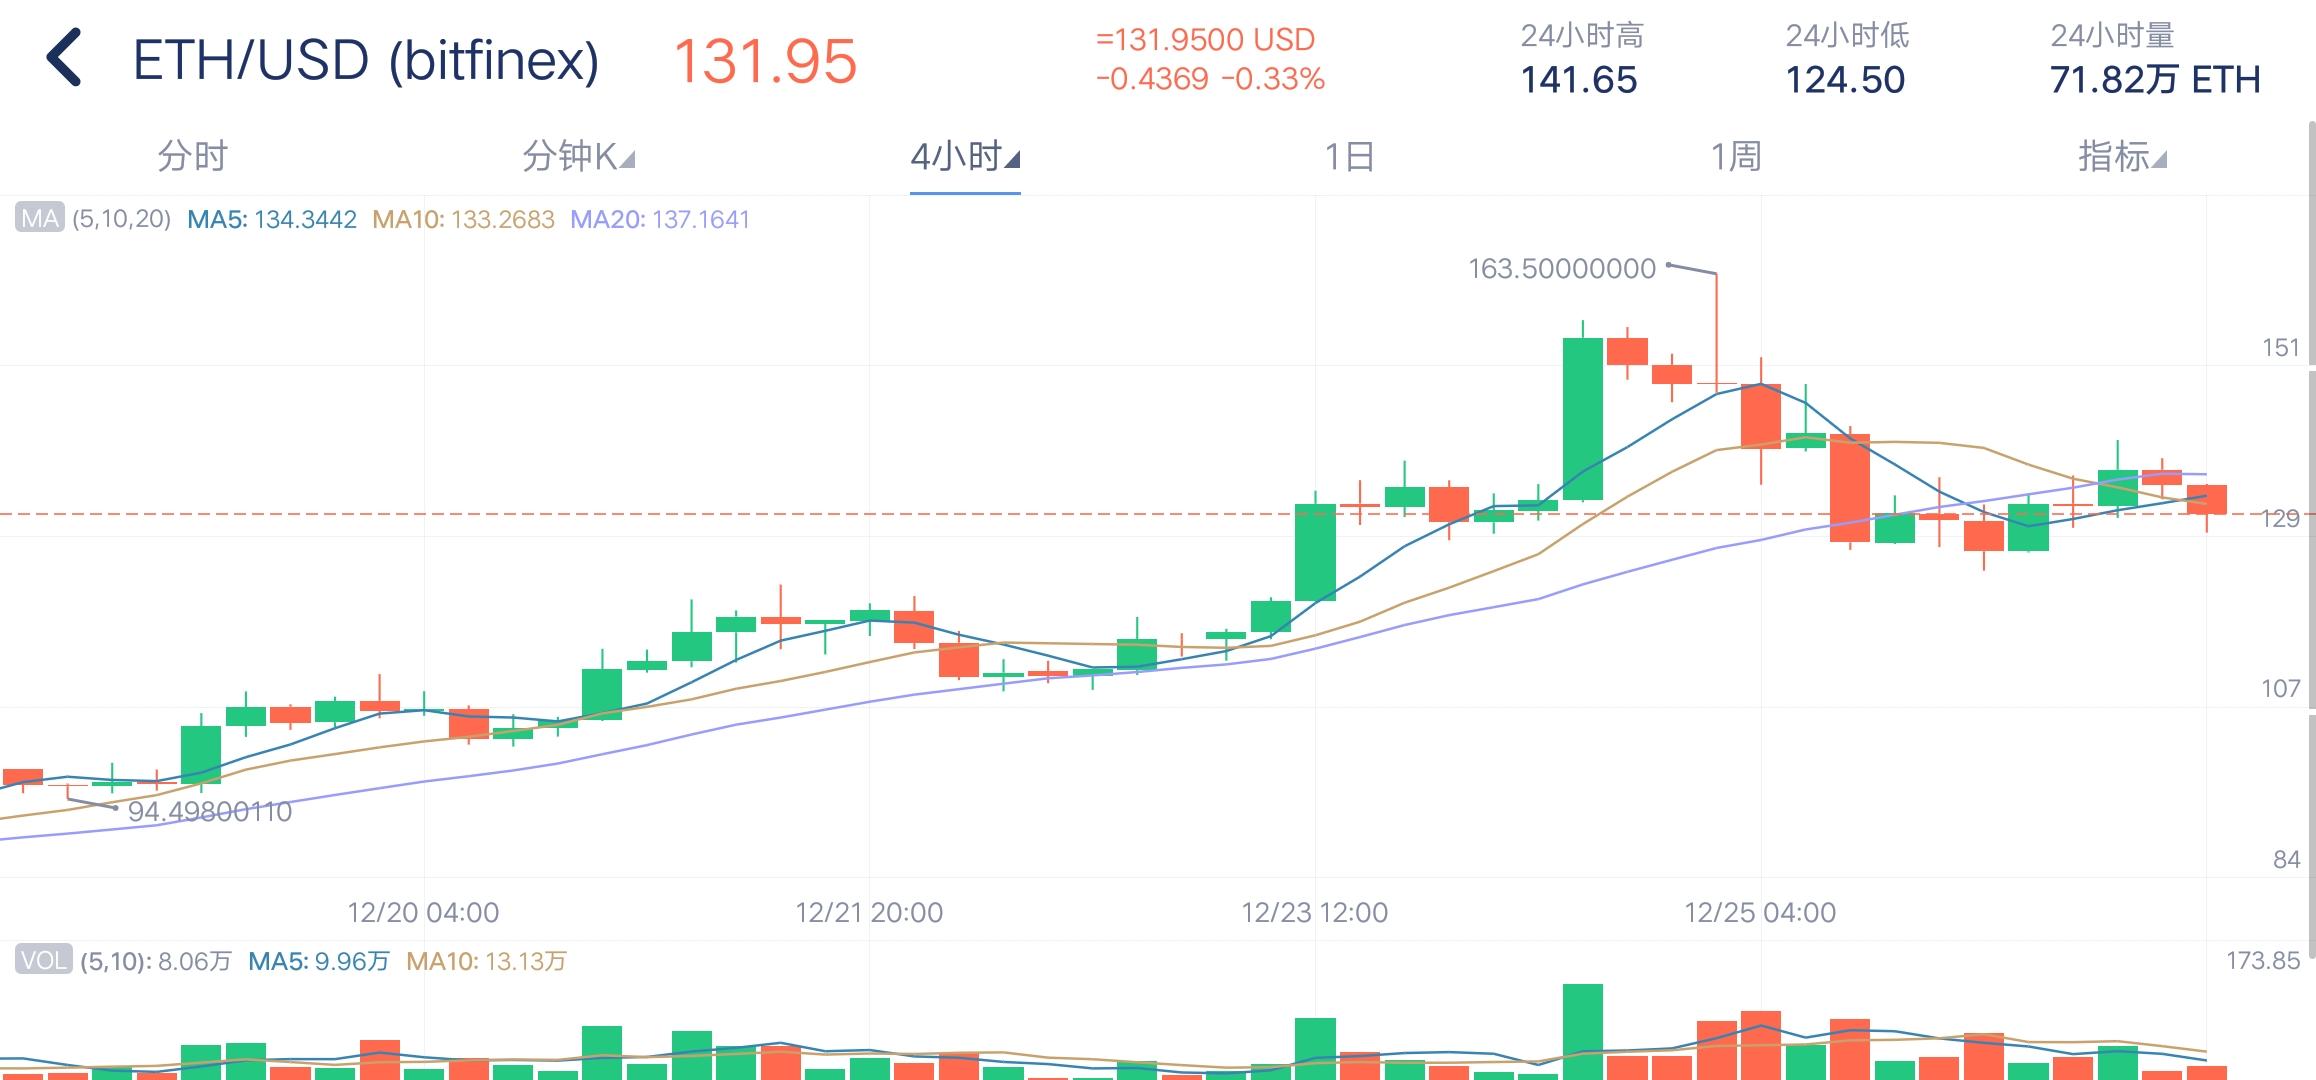Open the 分钟K minute interval dropdown
The image size is (2316, 1080).
click(579, 156)
